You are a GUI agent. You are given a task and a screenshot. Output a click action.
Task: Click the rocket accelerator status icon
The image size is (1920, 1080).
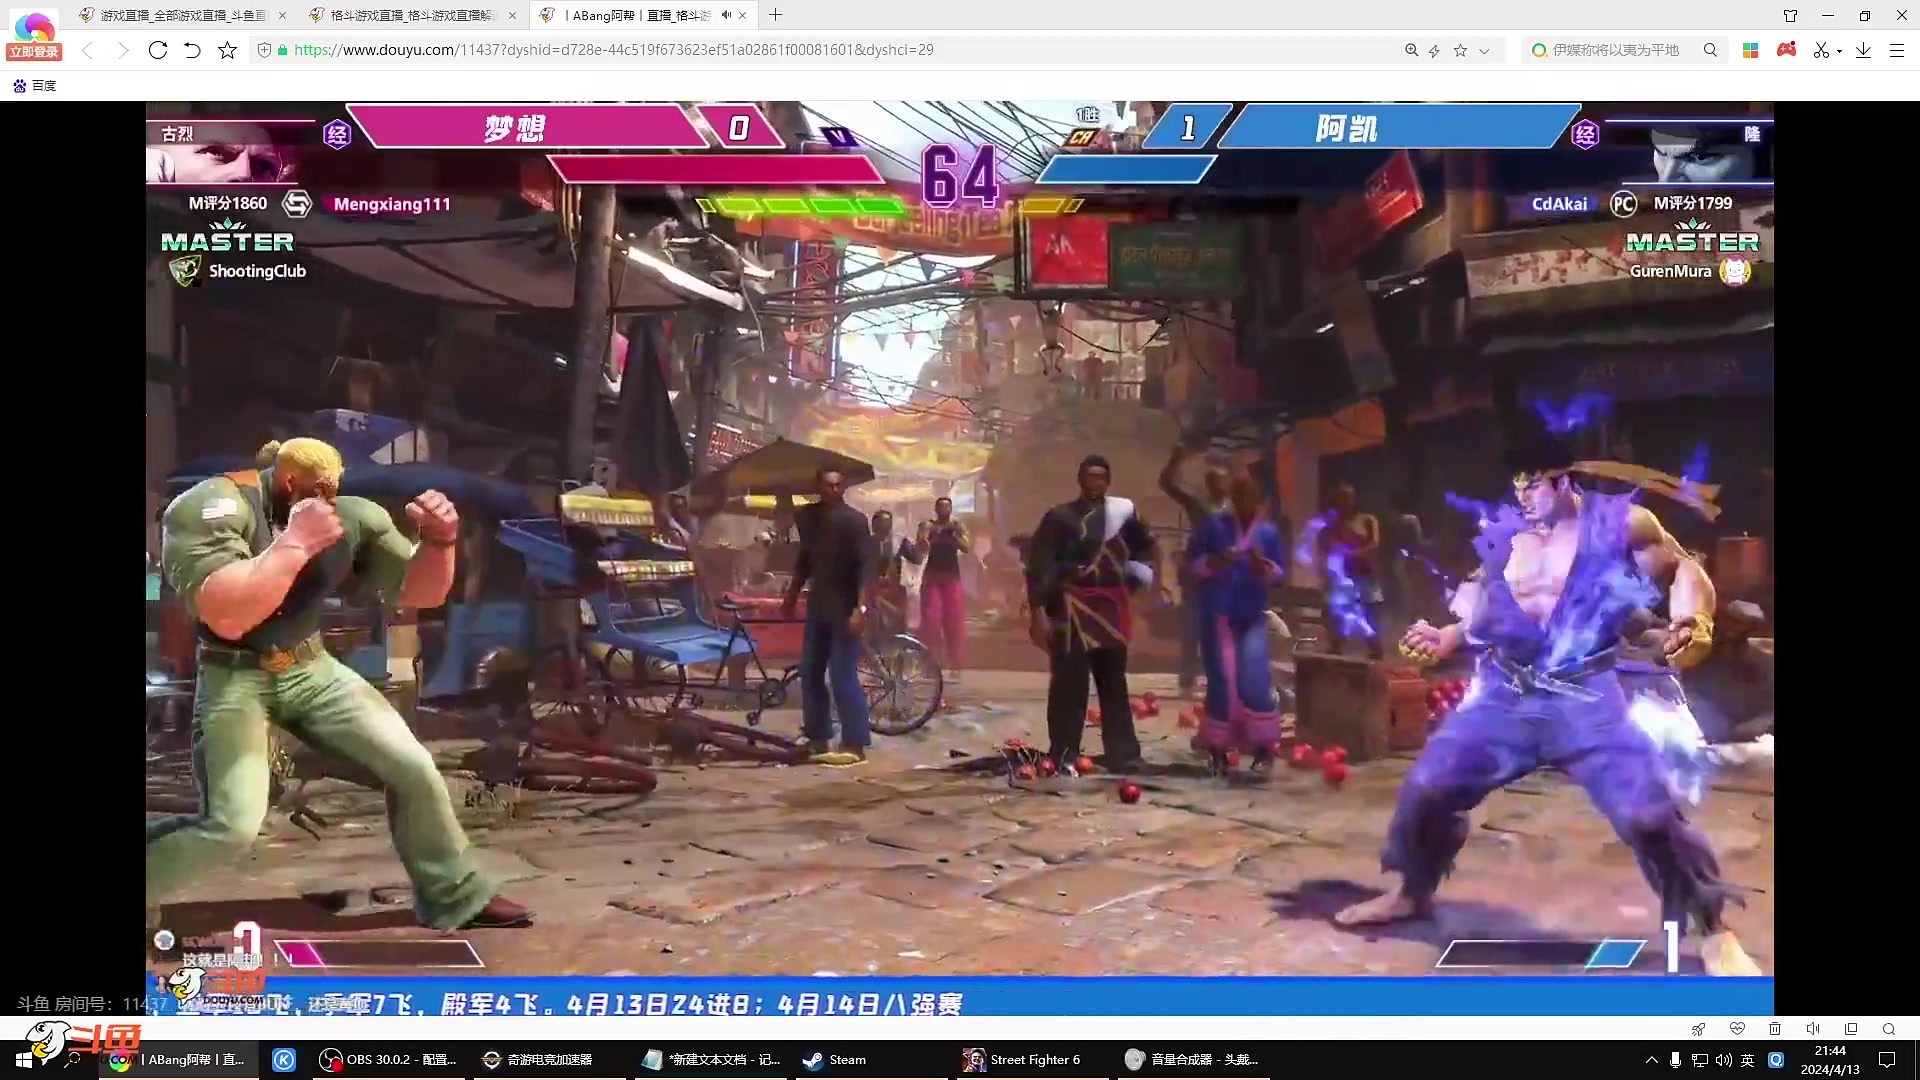pyautogui.click(x=1698, y=1029)
